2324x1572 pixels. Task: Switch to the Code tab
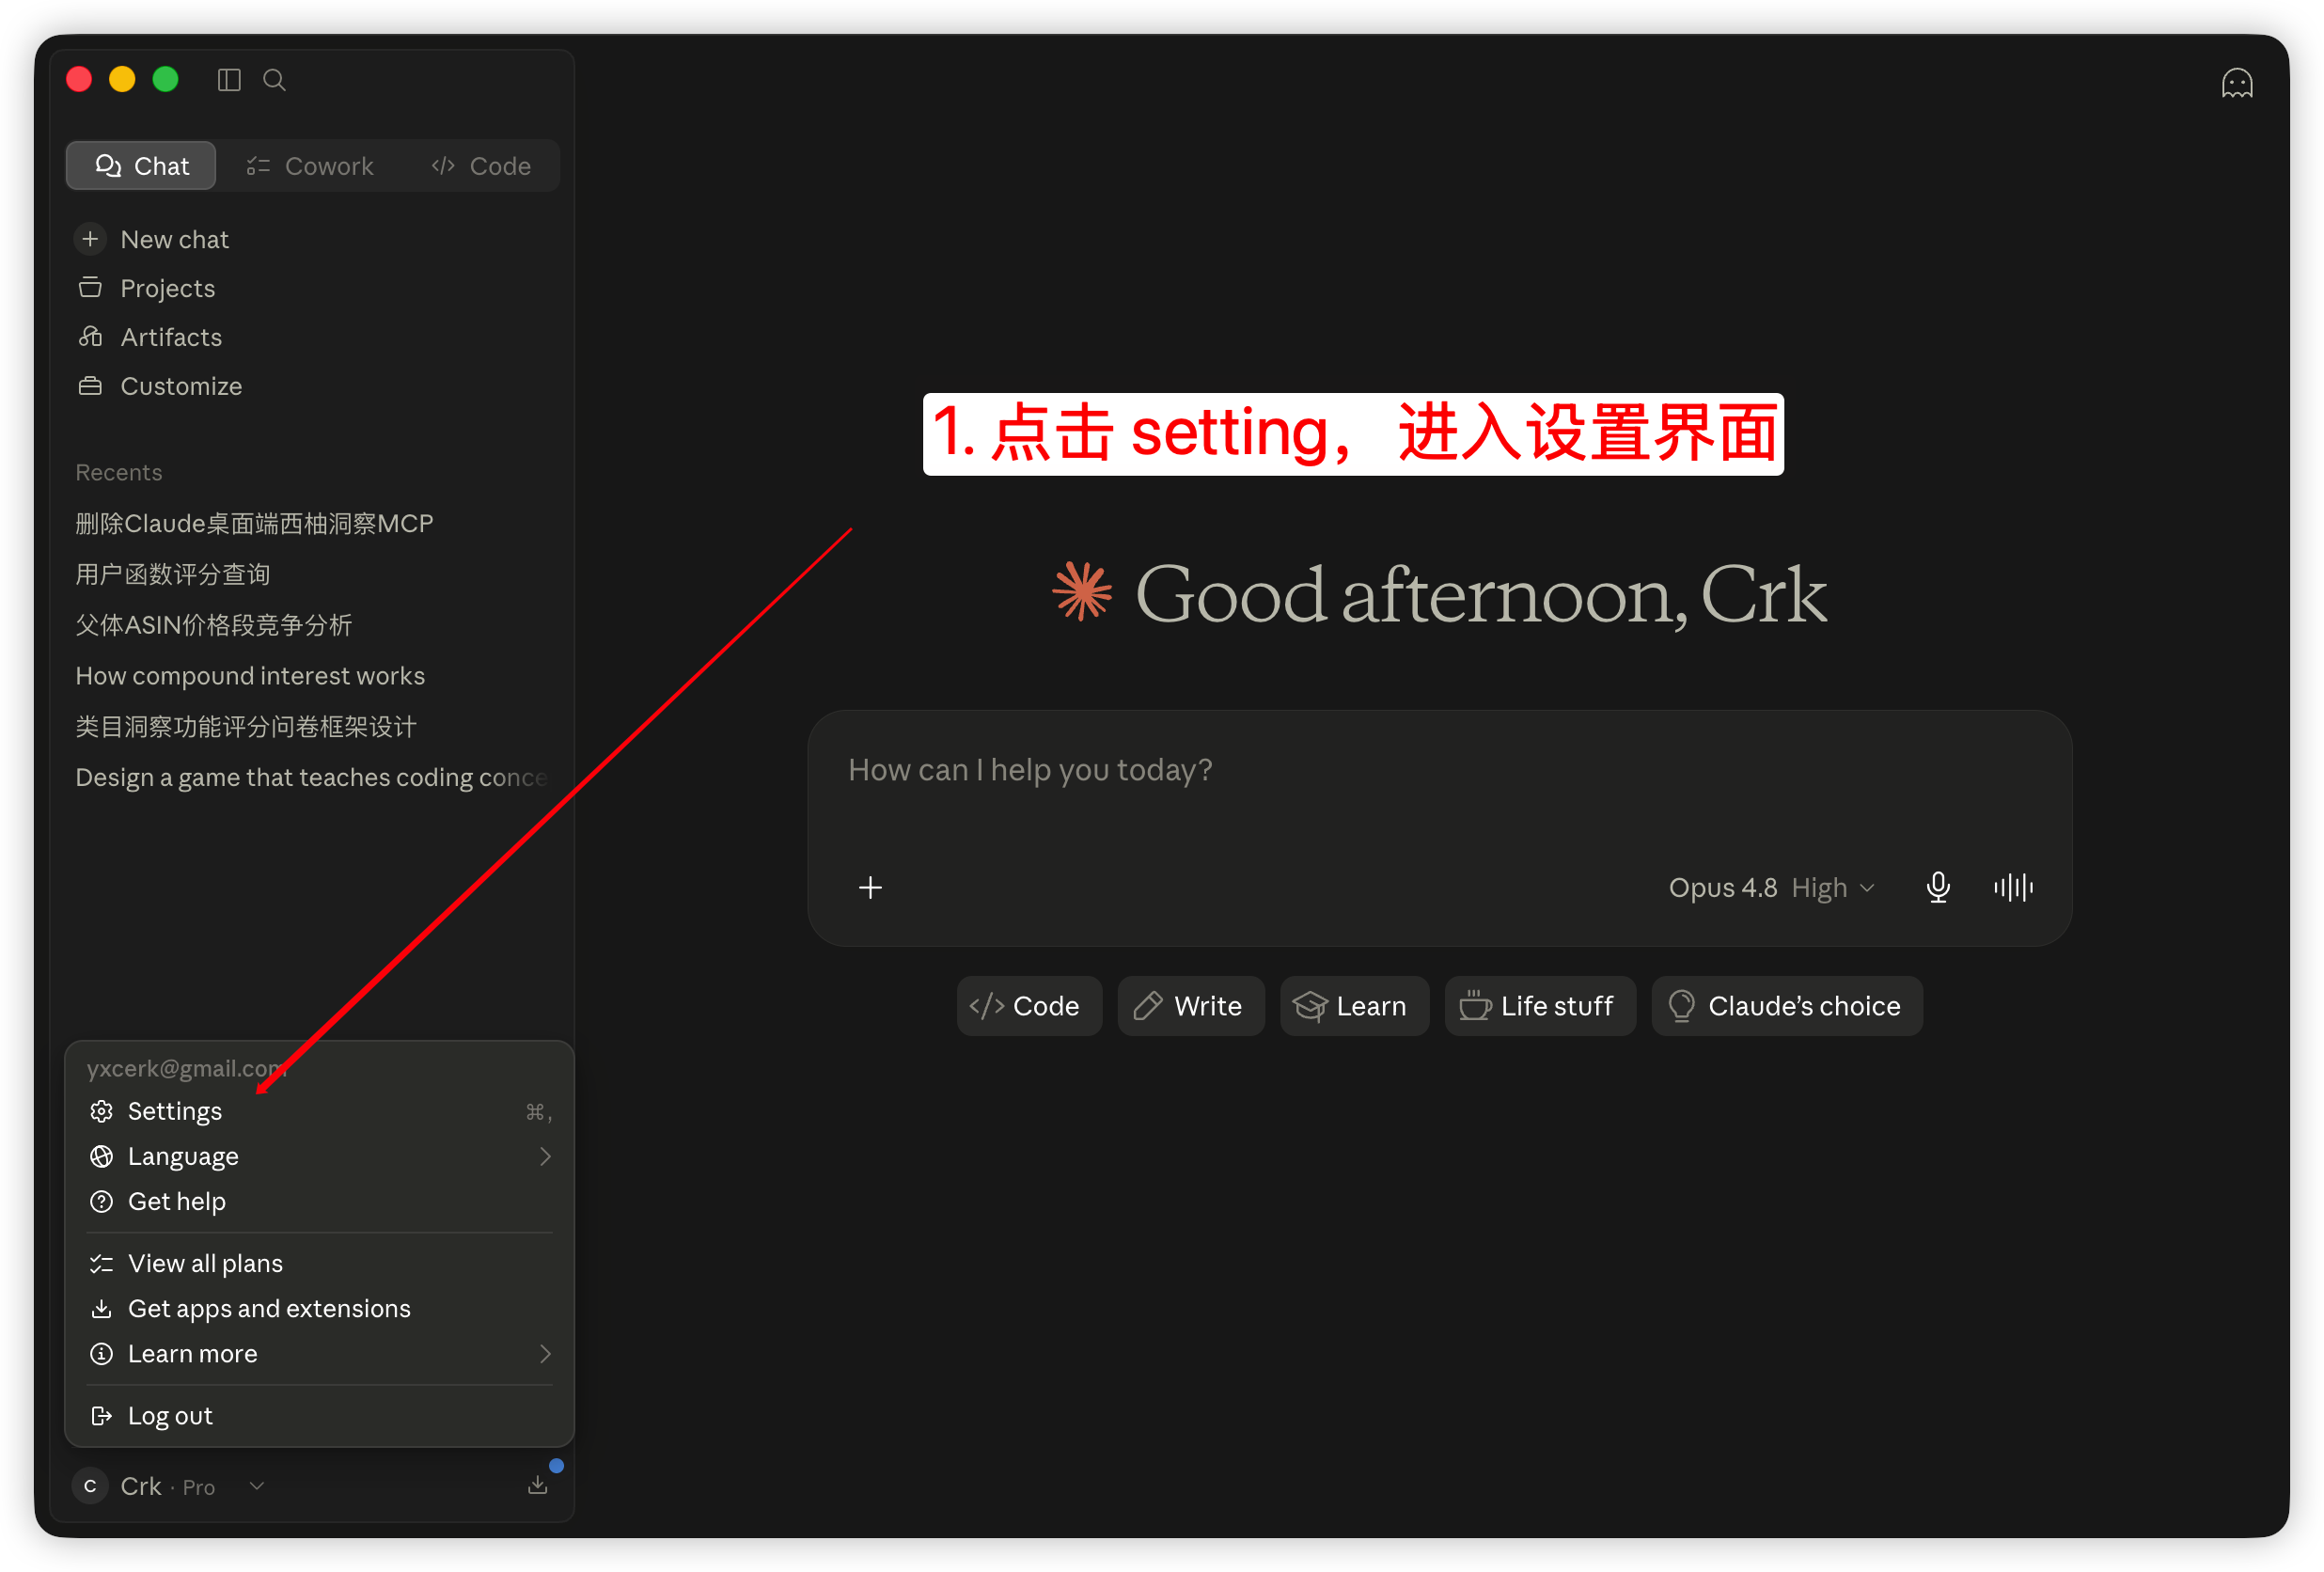click(481, 165)
